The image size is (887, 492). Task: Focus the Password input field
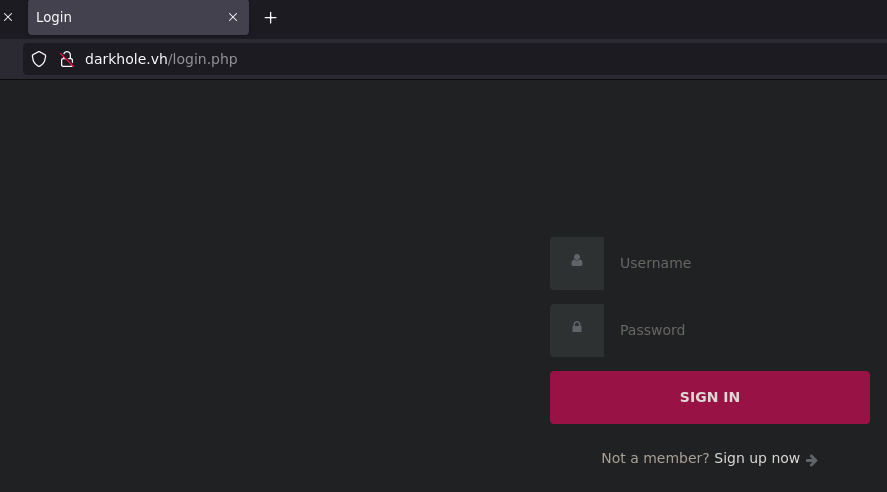point(740,330)
